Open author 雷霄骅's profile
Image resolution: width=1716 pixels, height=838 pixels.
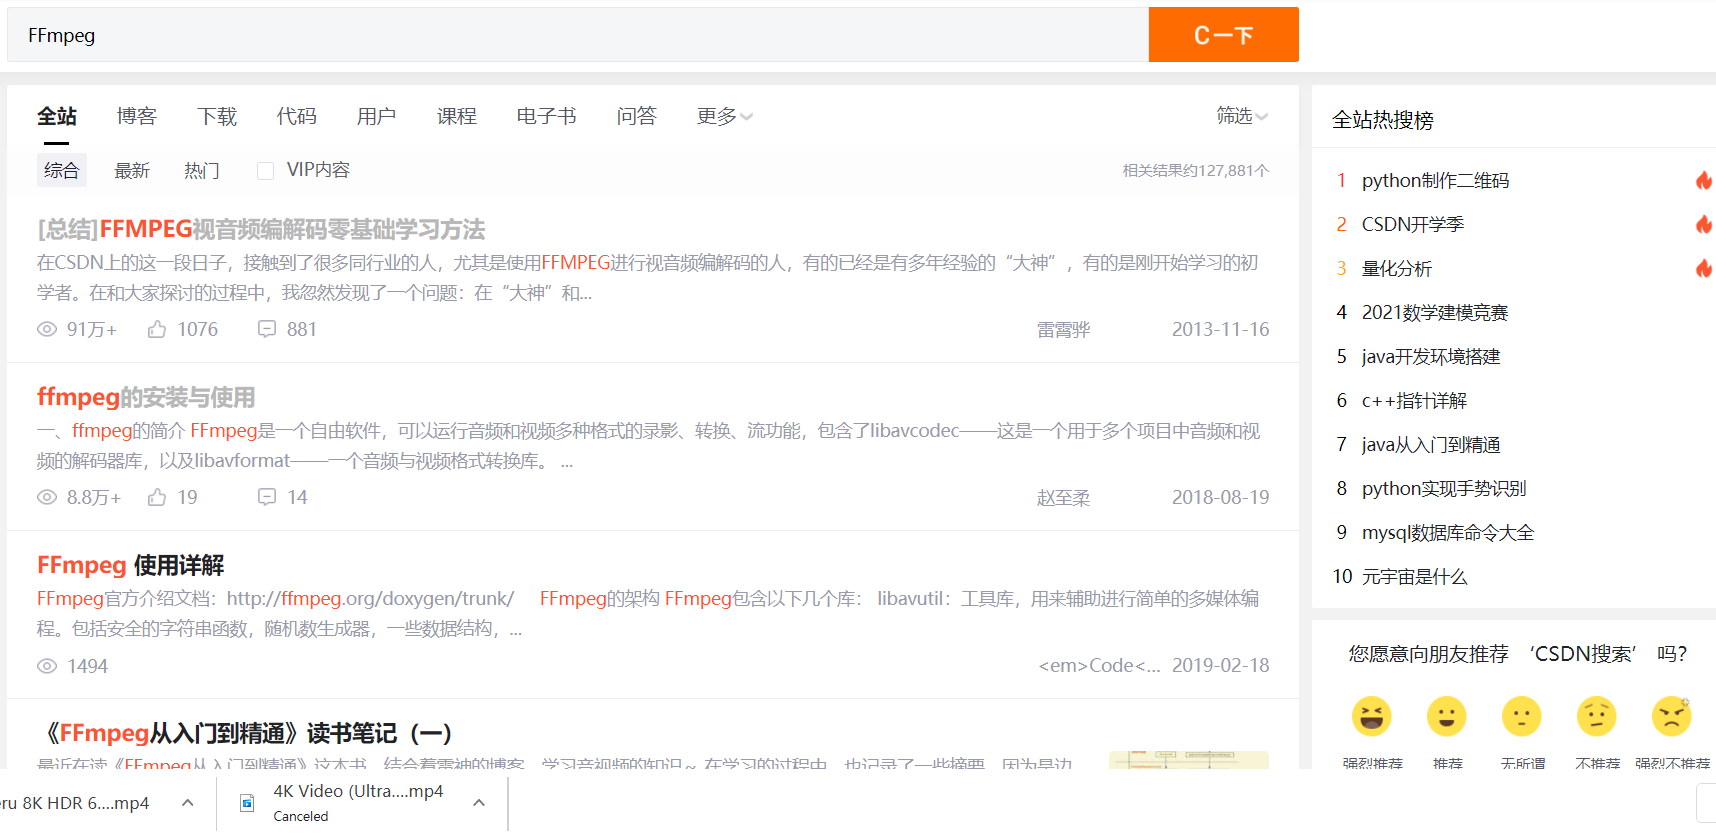1063,329
